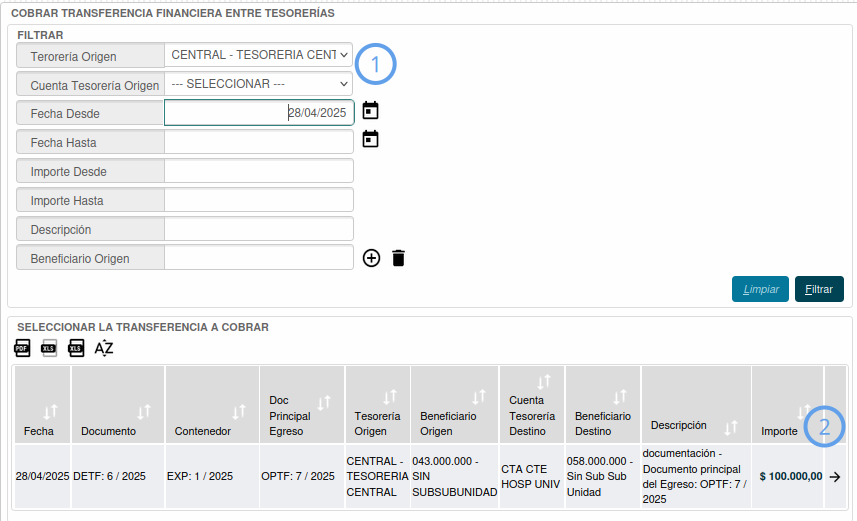Click the A-Z sort icon
Viewport: 857px width, 521px height.
104,348
